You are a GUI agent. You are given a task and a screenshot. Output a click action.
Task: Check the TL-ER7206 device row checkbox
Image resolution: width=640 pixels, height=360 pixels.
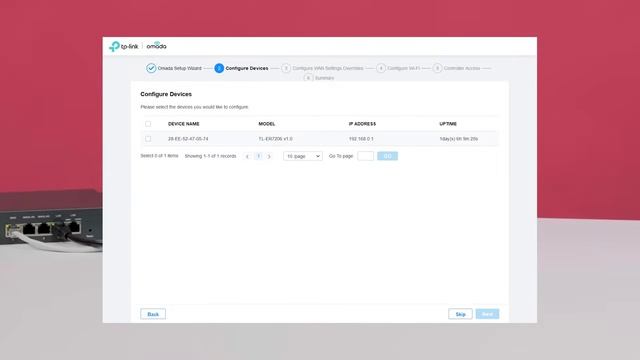point(148,139)
